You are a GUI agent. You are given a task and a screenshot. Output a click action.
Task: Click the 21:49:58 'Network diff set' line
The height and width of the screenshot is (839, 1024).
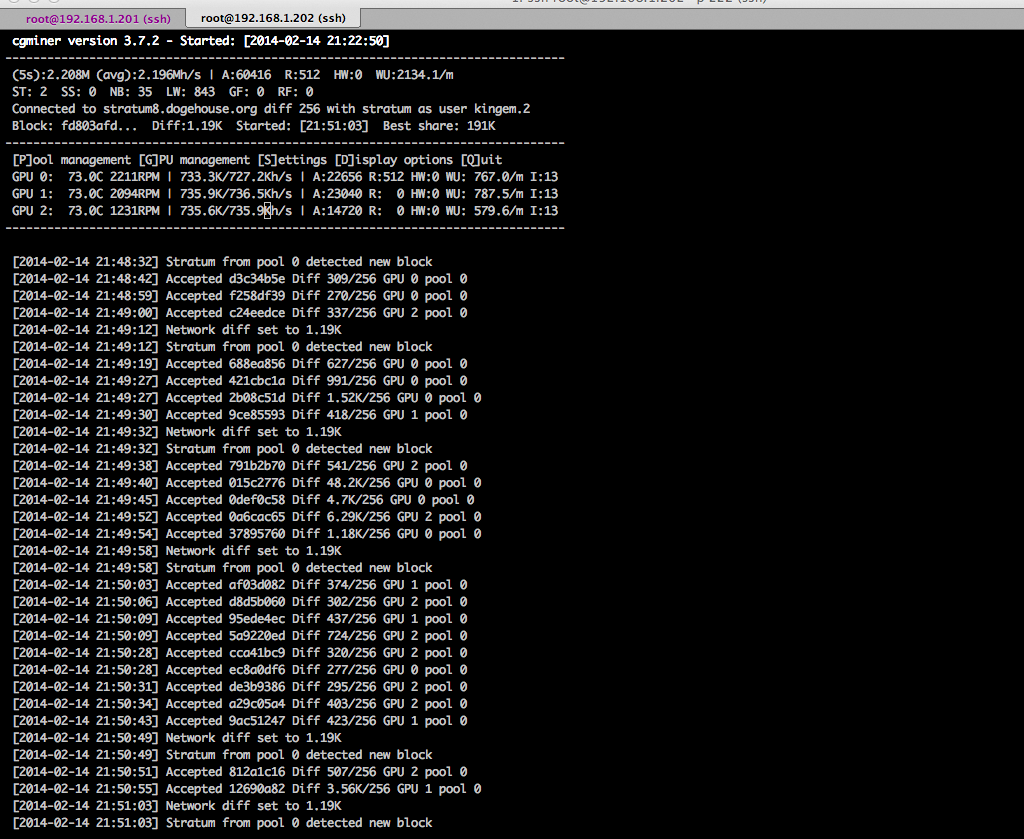177,550
